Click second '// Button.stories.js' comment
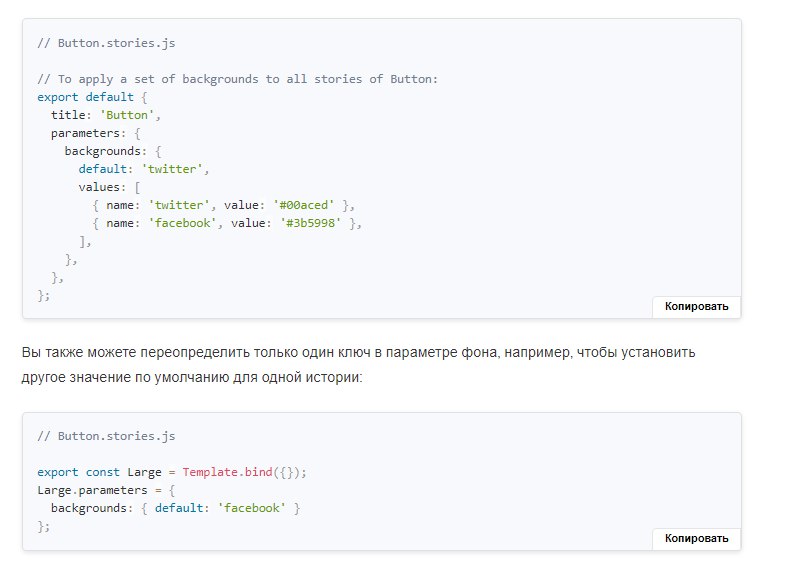The width and height of the screenshot is (787, 567). (106, 436)
